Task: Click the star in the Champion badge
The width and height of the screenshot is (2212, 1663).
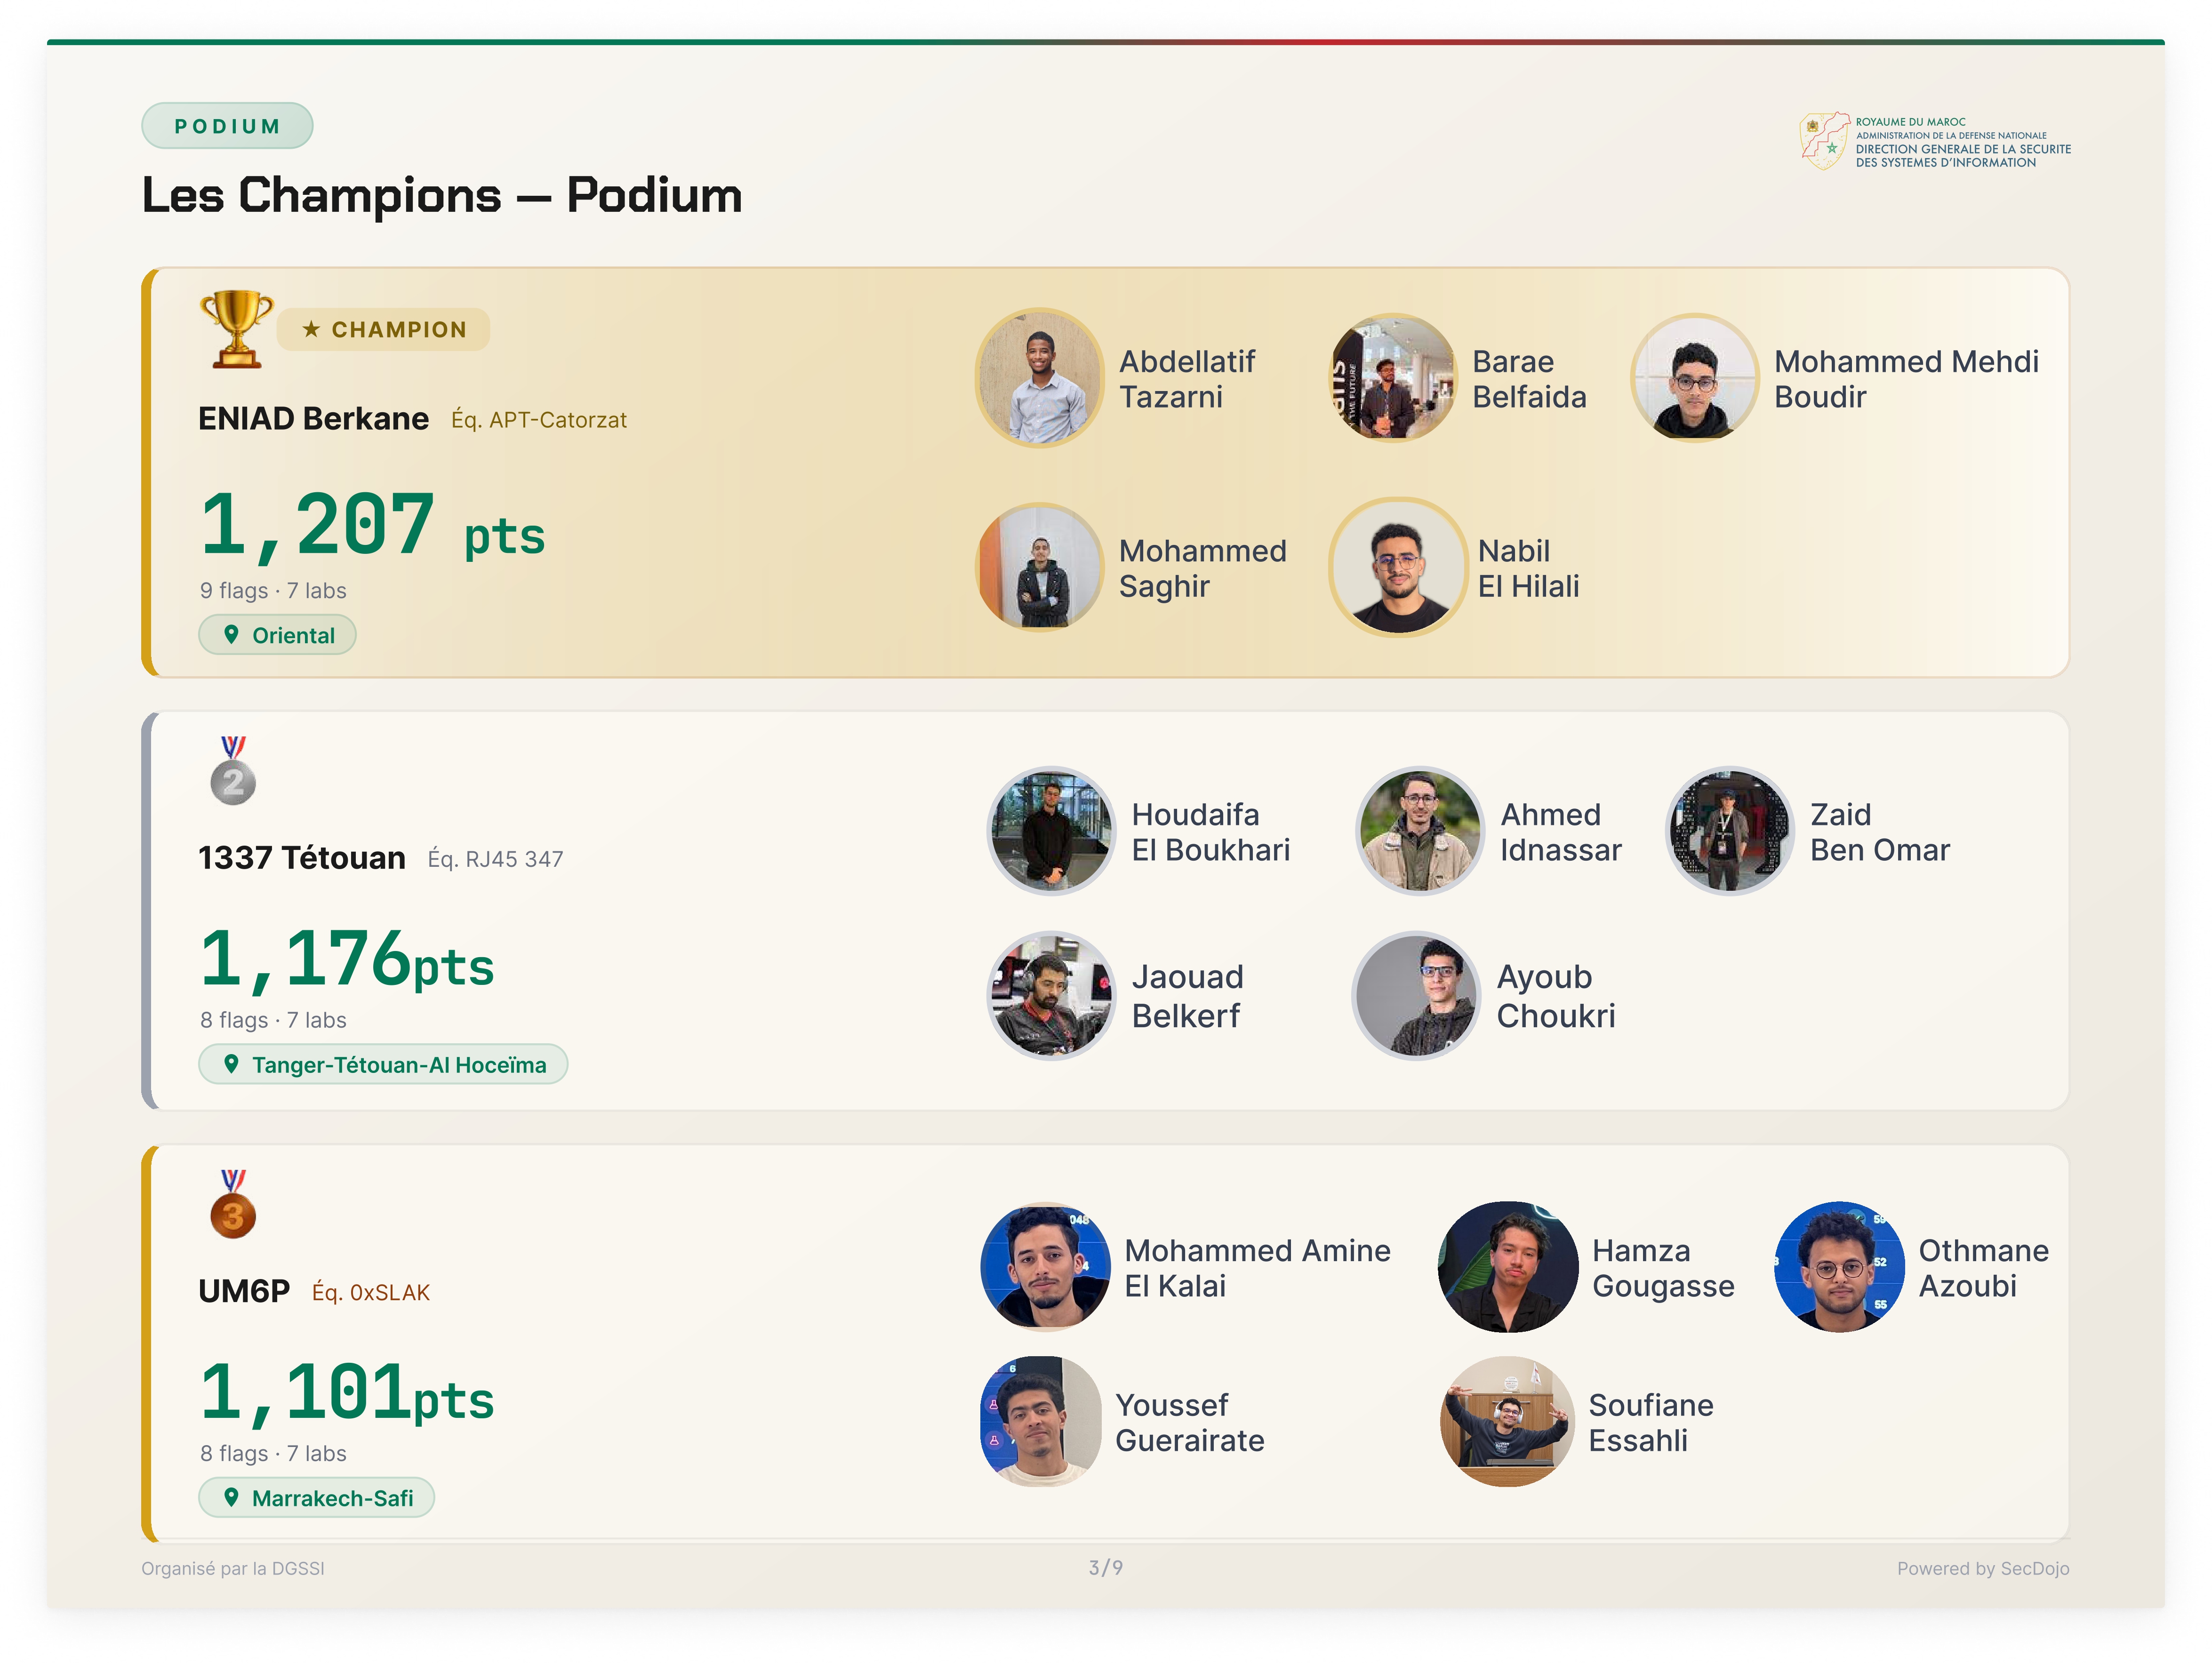Action: click(x=311, y=329)
